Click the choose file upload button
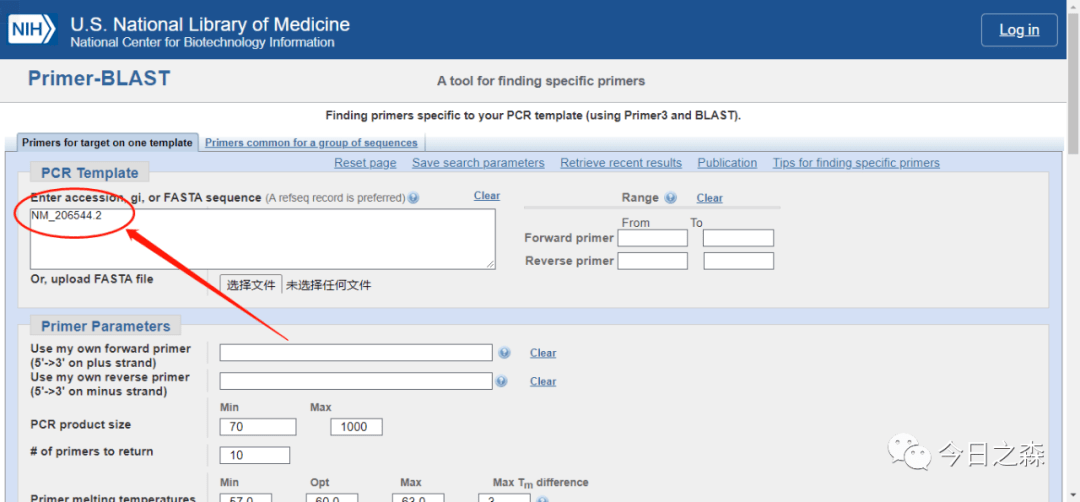This screenshot has width=1080, height=502. click(251, 284)
